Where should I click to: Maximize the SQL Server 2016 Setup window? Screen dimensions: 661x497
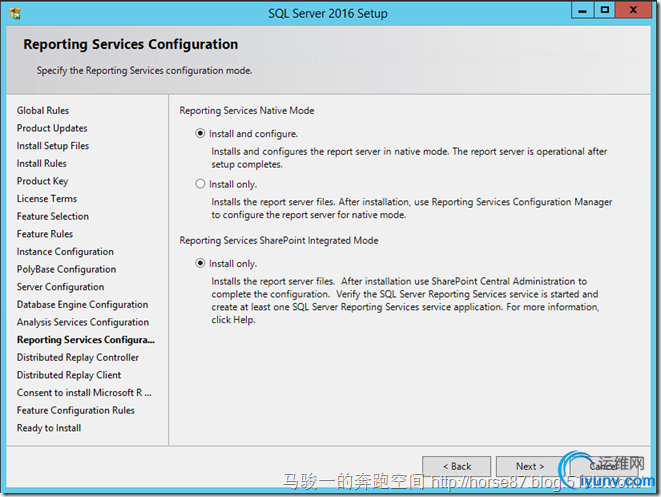click(x=605, y=10)
